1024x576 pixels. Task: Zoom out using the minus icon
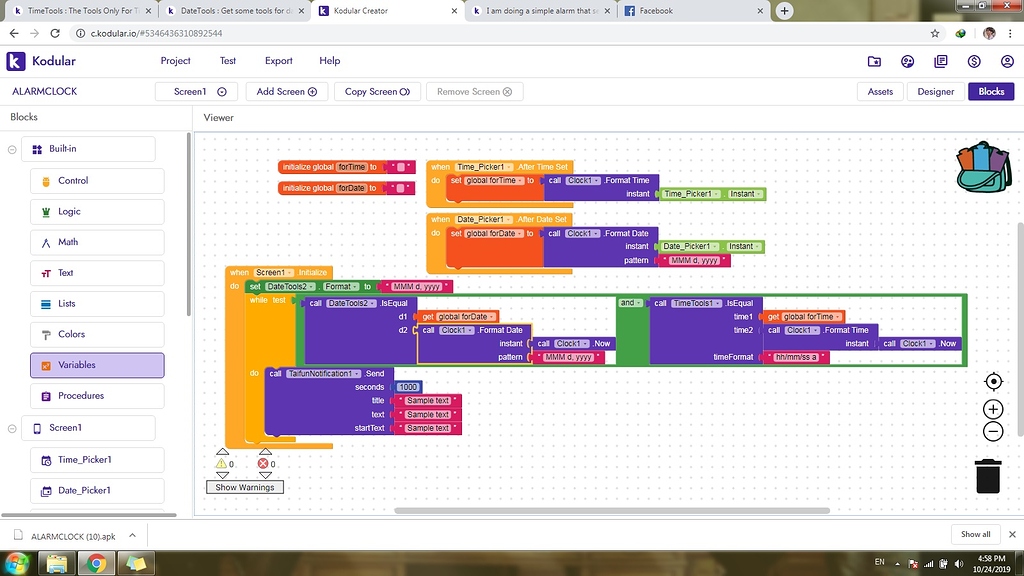(992, 431)
